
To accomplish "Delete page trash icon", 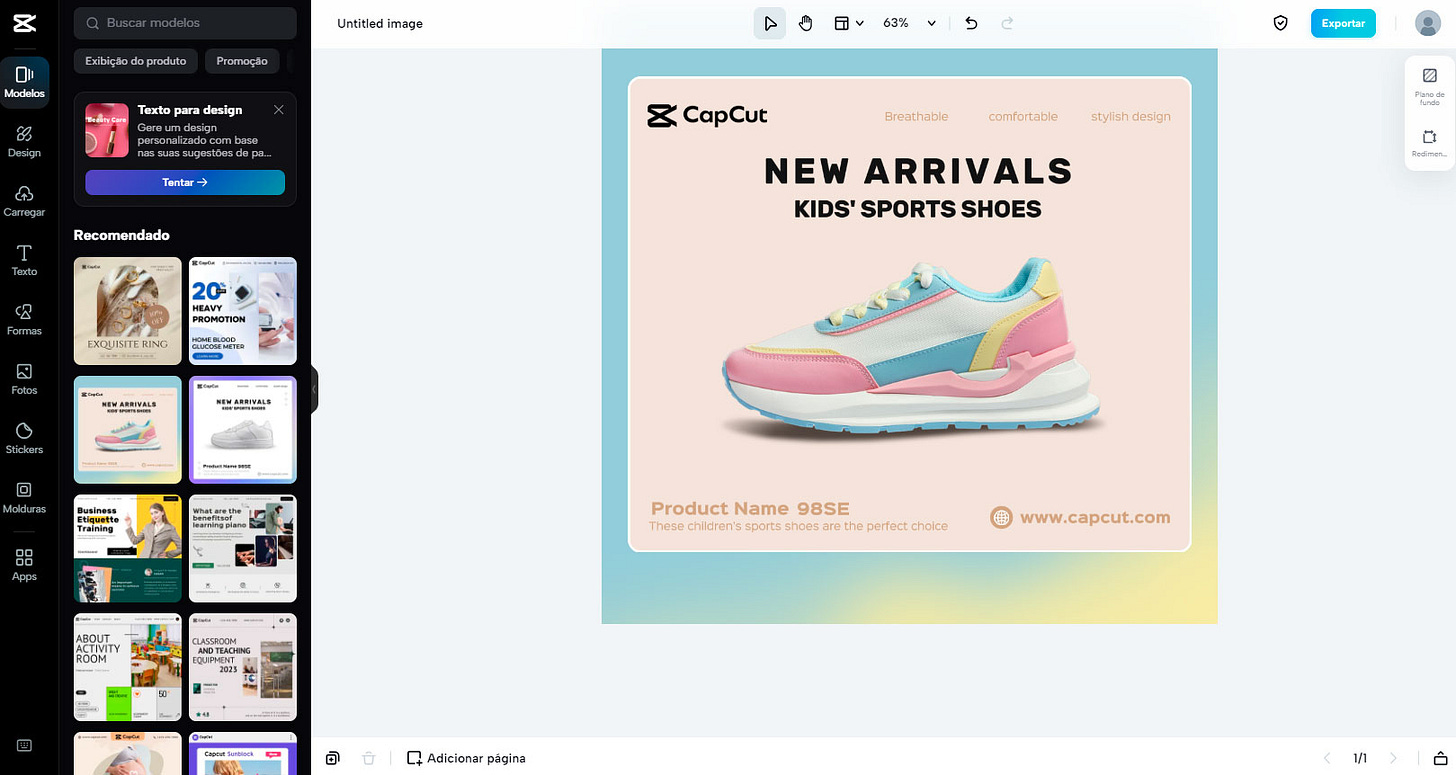I will pyautogui.click(x=368, y=758).
